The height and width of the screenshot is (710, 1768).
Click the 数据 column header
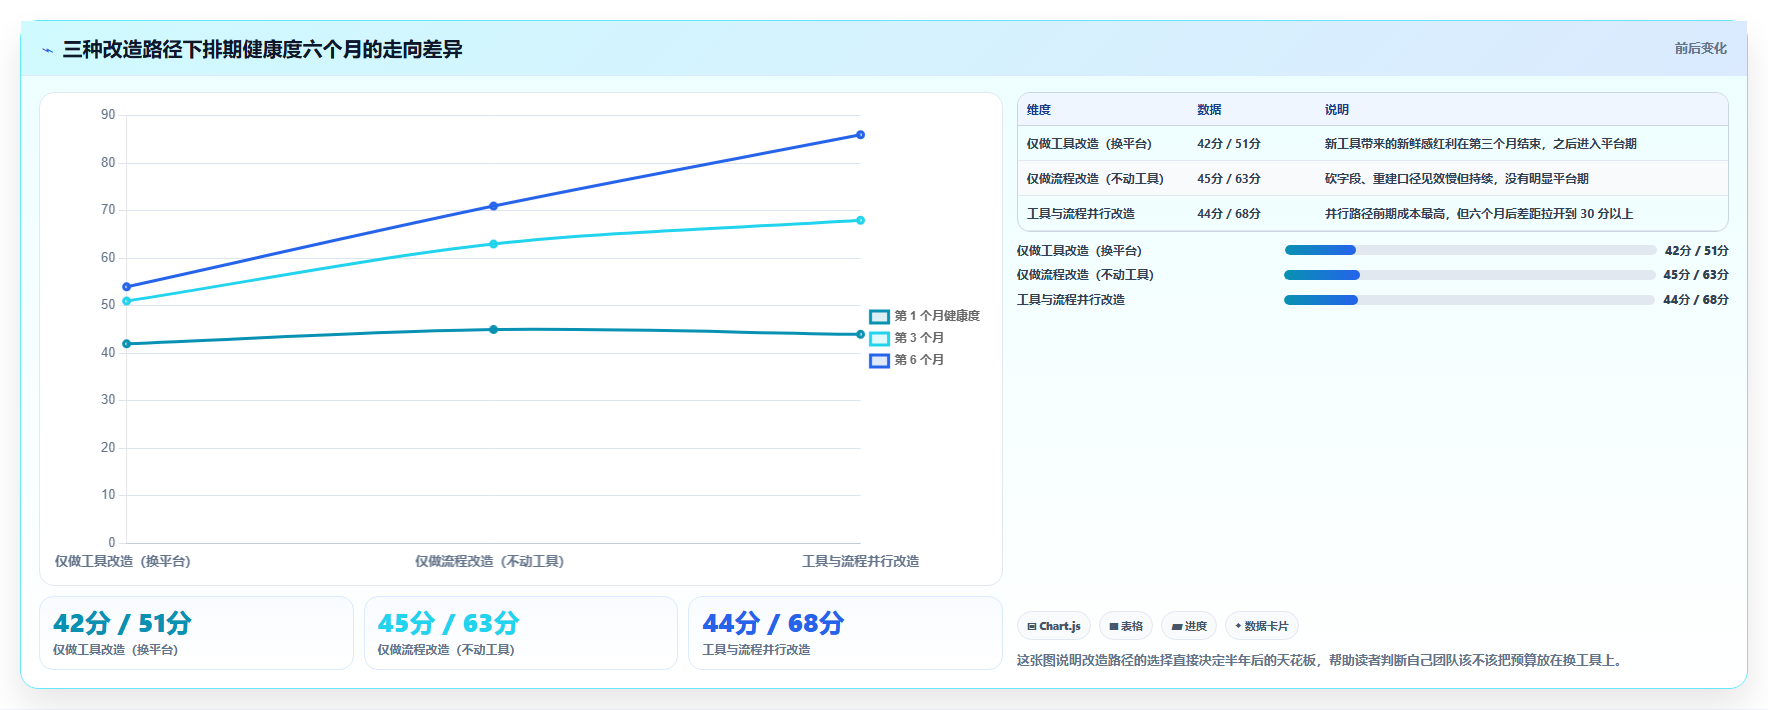(x=1209, y=110)
